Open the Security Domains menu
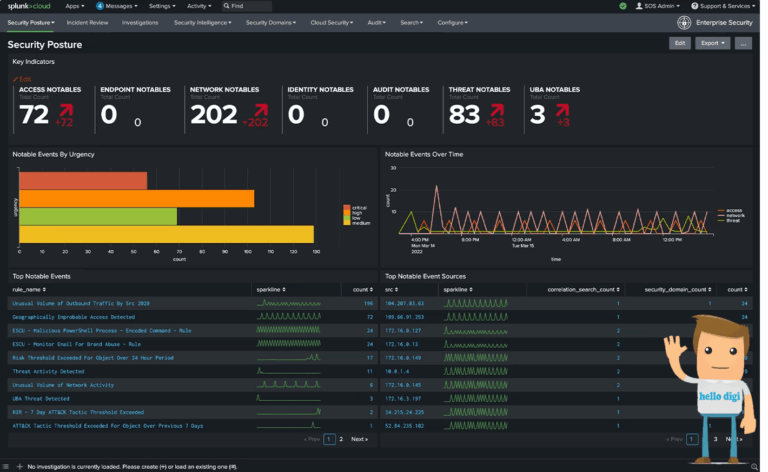The width and height of the screenshot is (768, 472). 271,23
